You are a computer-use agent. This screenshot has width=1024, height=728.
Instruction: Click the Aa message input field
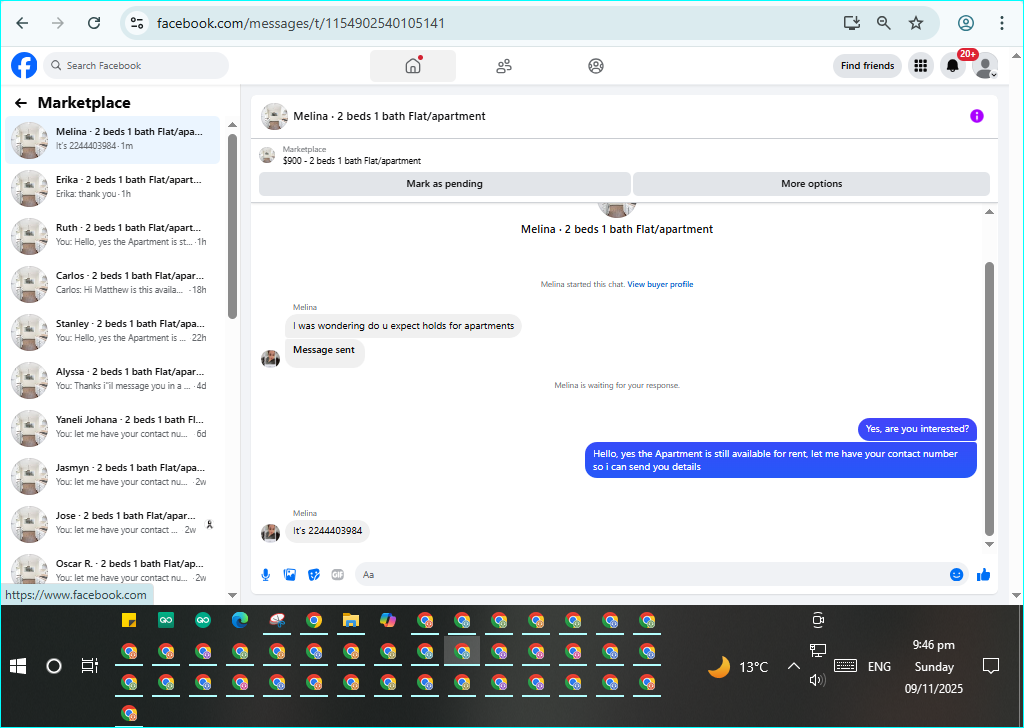[x=650, y=575]
